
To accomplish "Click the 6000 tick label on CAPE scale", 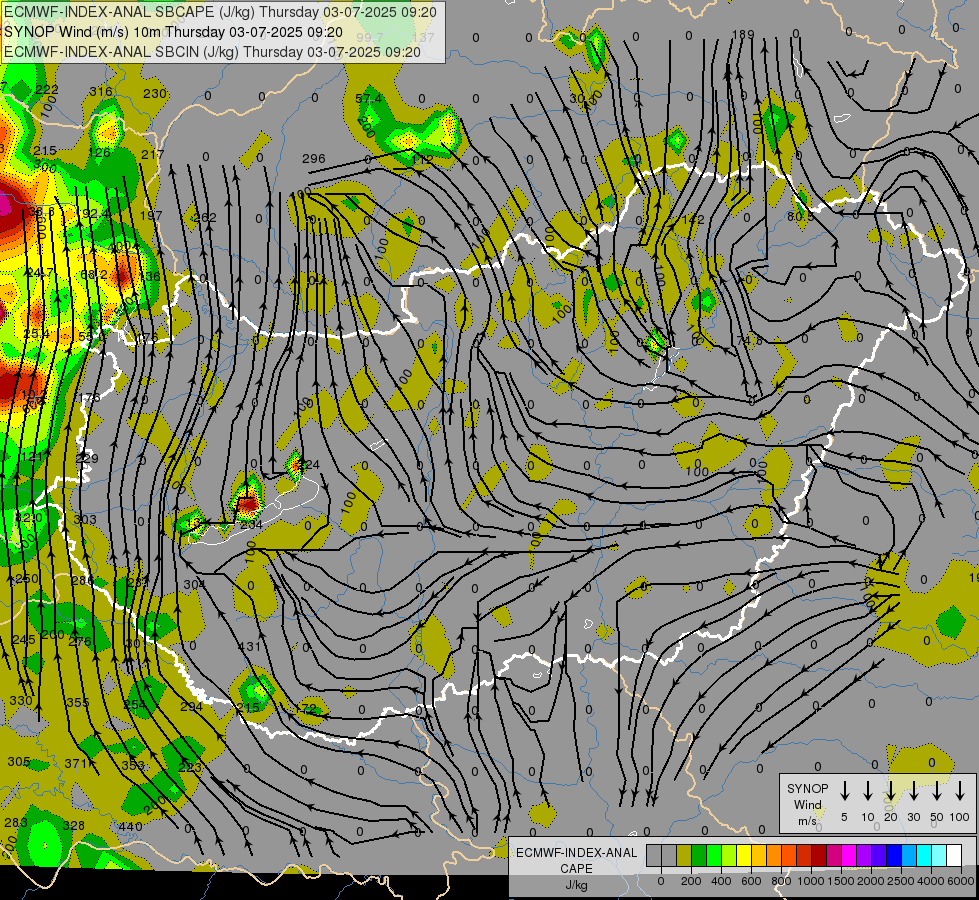I will point(961,881).
